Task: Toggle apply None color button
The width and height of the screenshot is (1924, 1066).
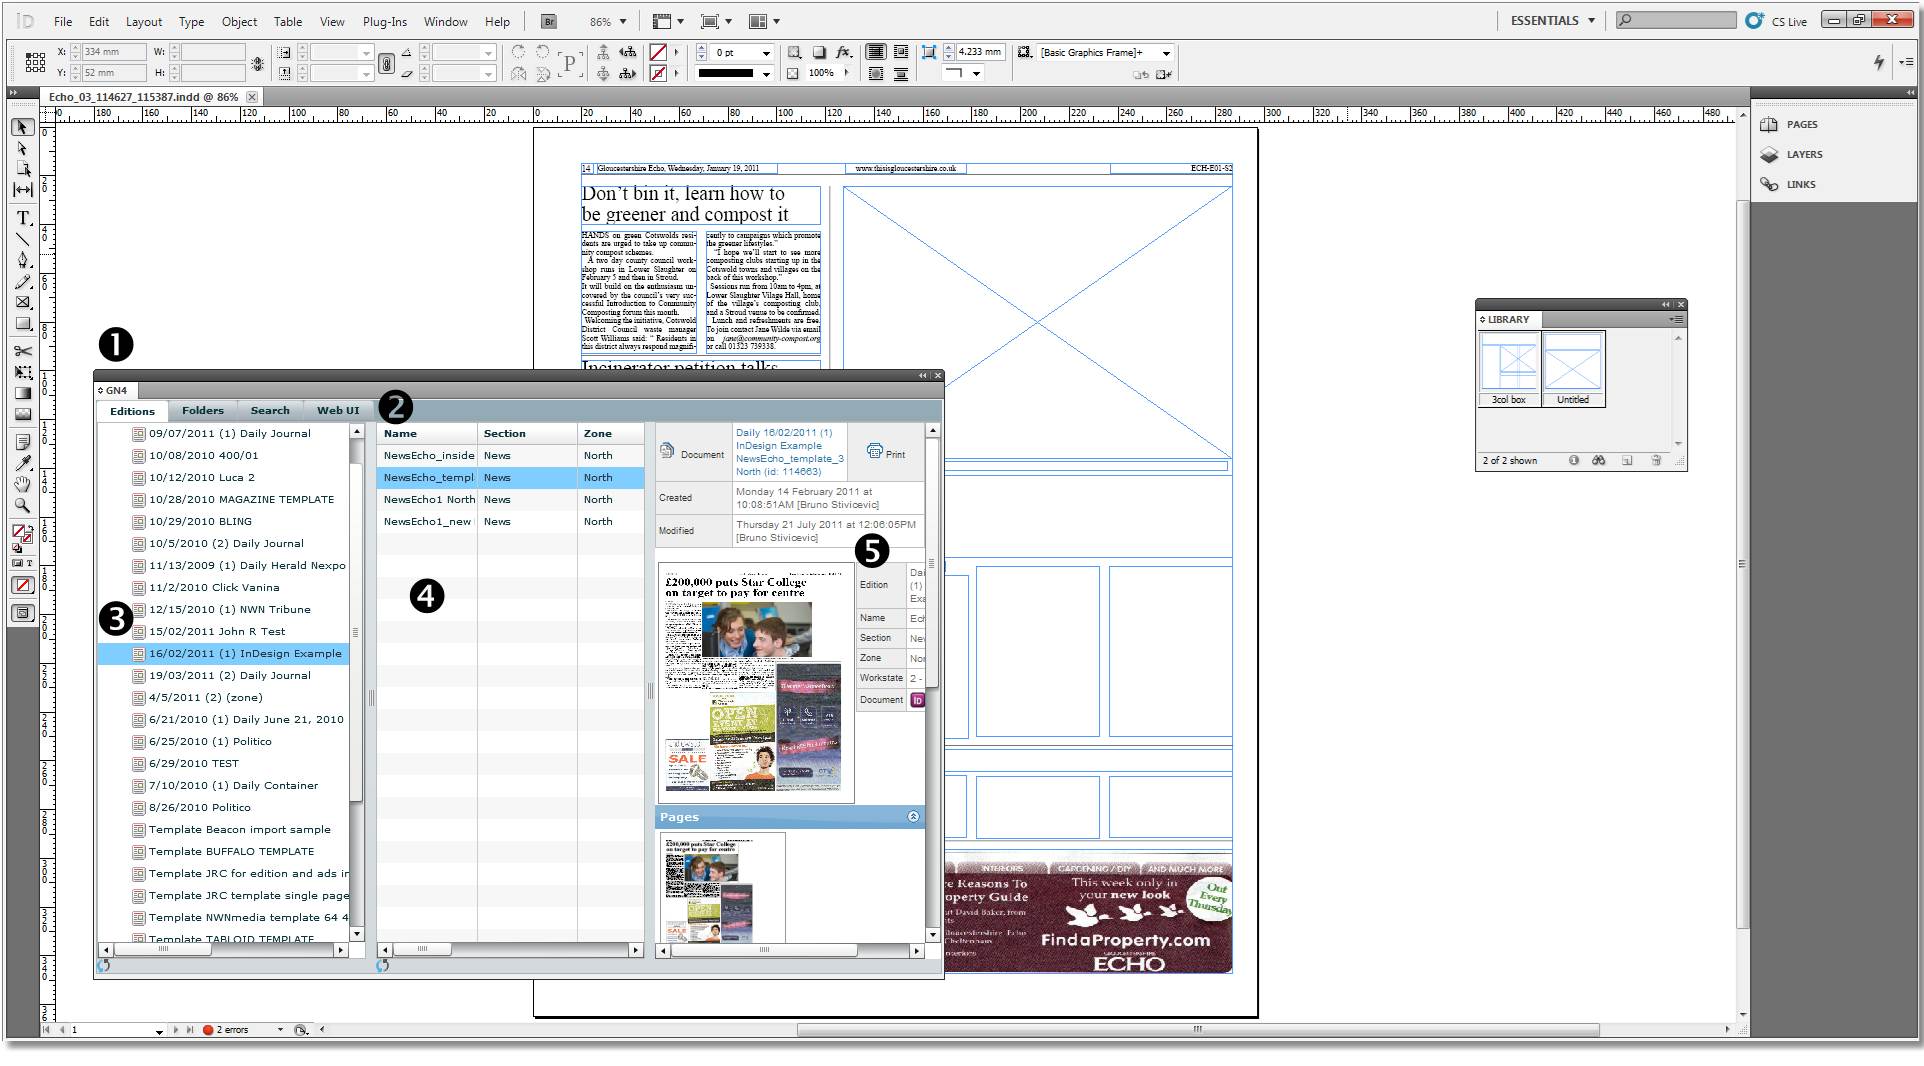Action: [22, 585]
